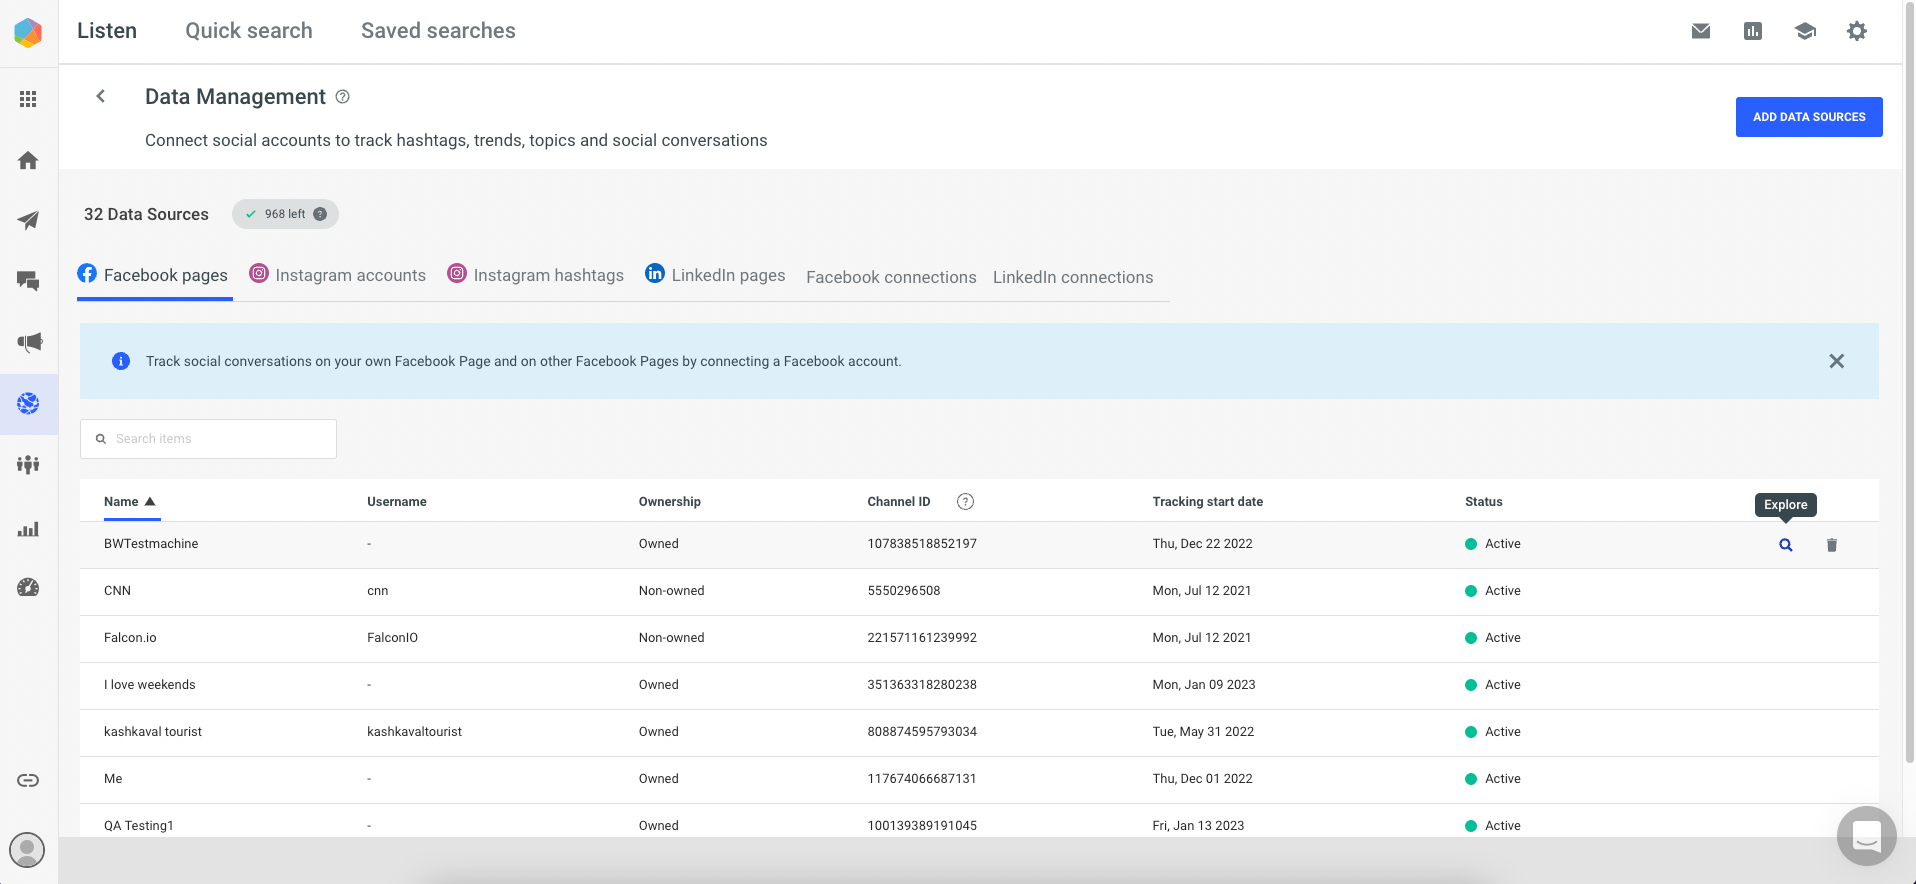Viewport: 1916px width, 884px height.
Task: Click username FalconIO cell
Action: point(392,638)
